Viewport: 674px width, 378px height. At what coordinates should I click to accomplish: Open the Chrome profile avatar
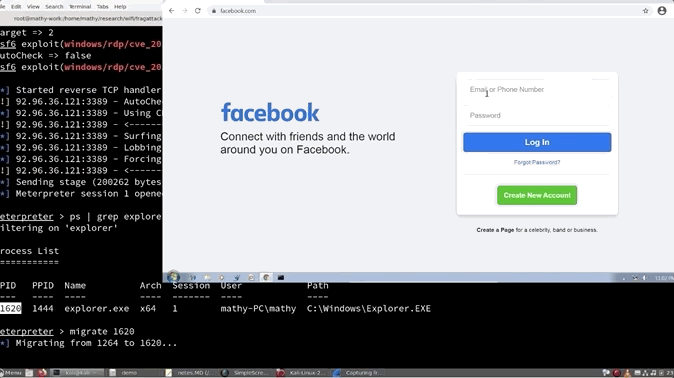[x=662, y=11]
